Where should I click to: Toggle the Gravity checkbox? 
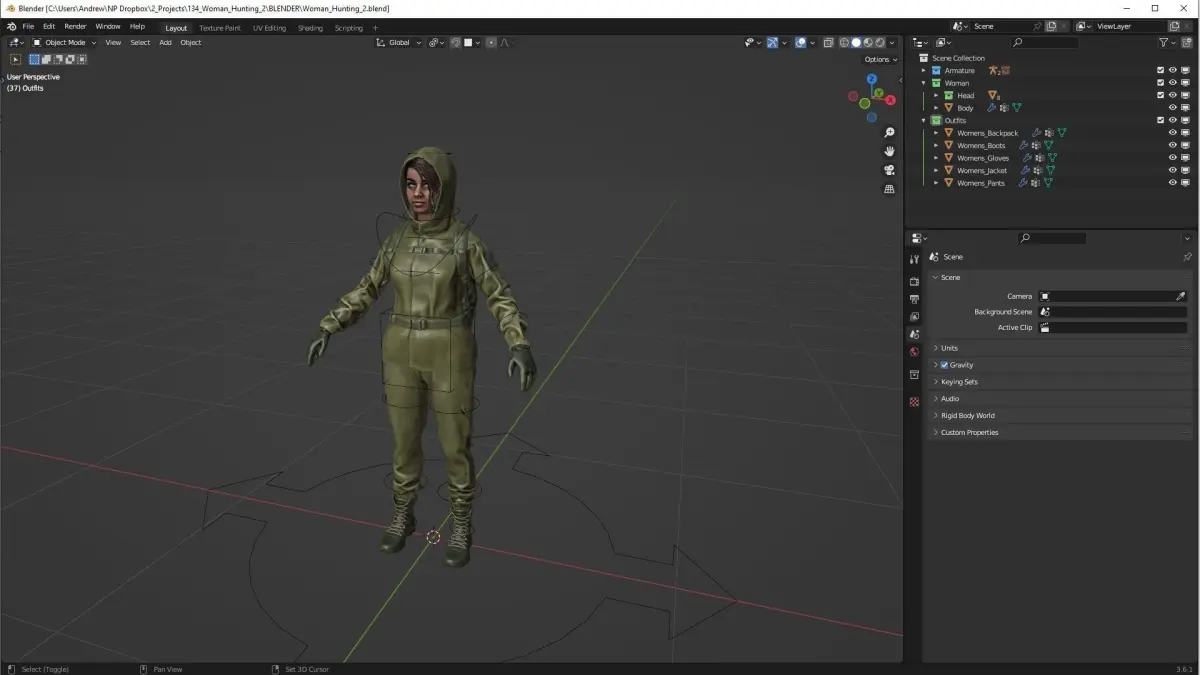coord(944,365)
